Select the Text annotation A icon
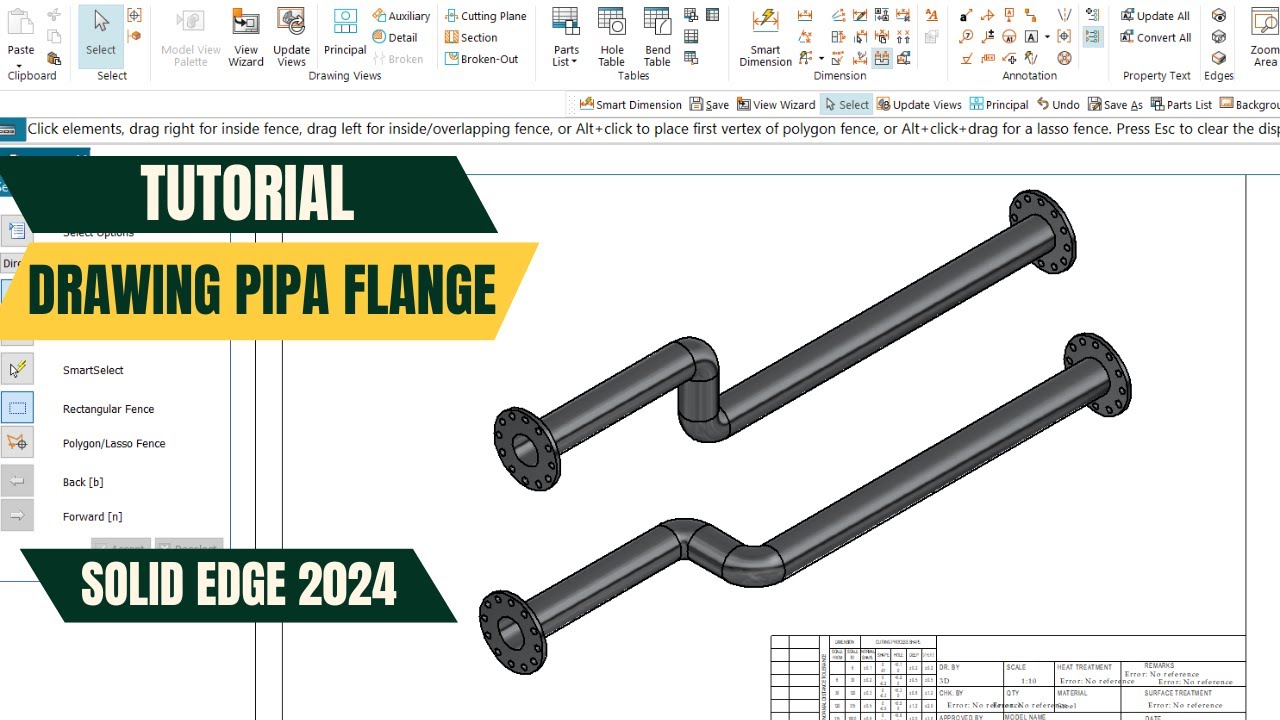Image resolution: width=1280 pixels, height=720 pixels. click(x=1031, y=37)
